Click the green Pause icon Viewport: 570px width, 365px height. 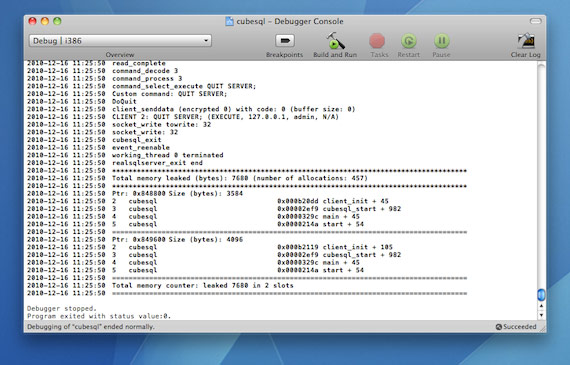pyautogui.click(x=442, y=41)
